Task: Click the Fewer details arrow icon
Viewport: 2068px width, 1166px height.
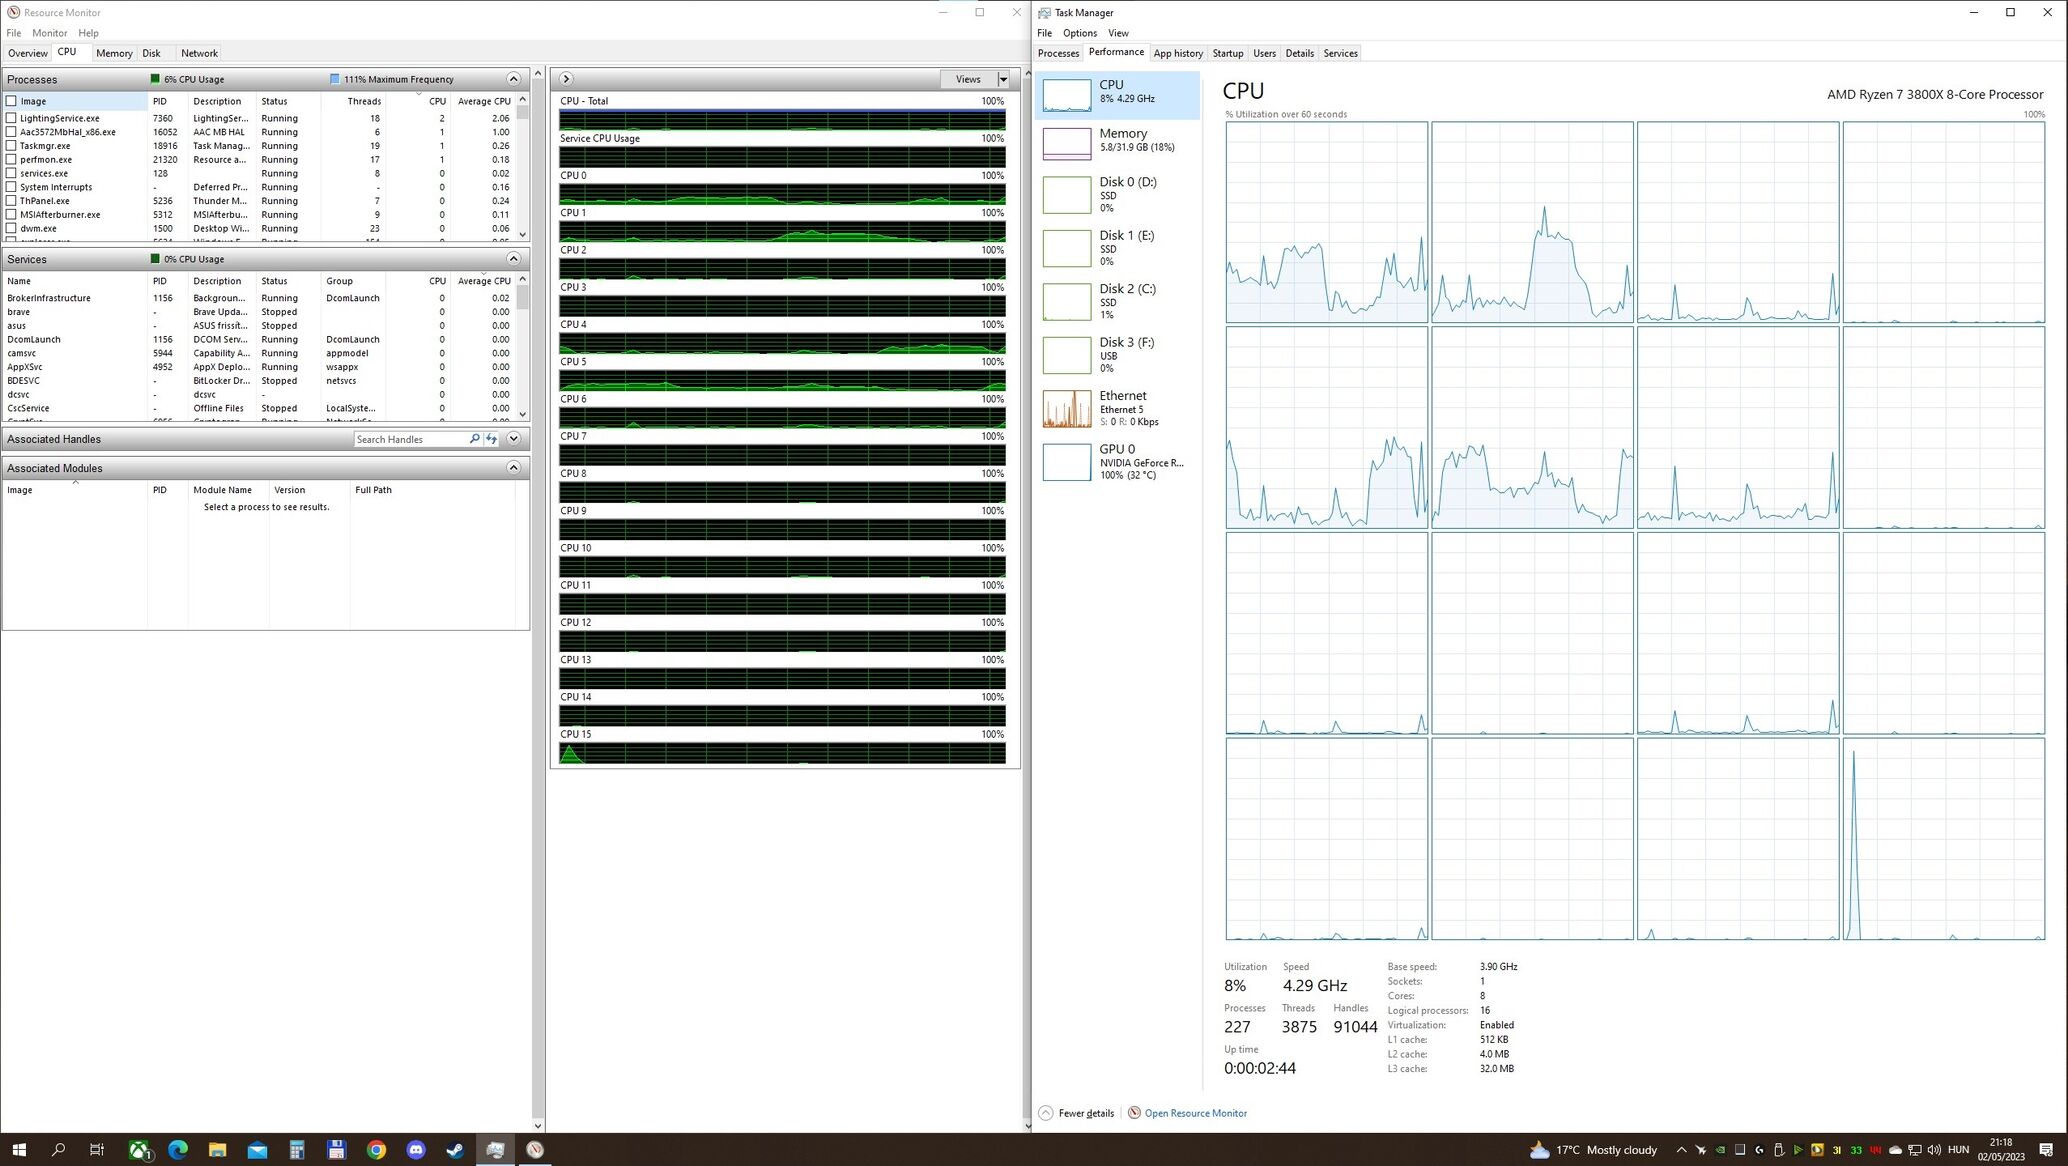Action: coord(1046,1113)
